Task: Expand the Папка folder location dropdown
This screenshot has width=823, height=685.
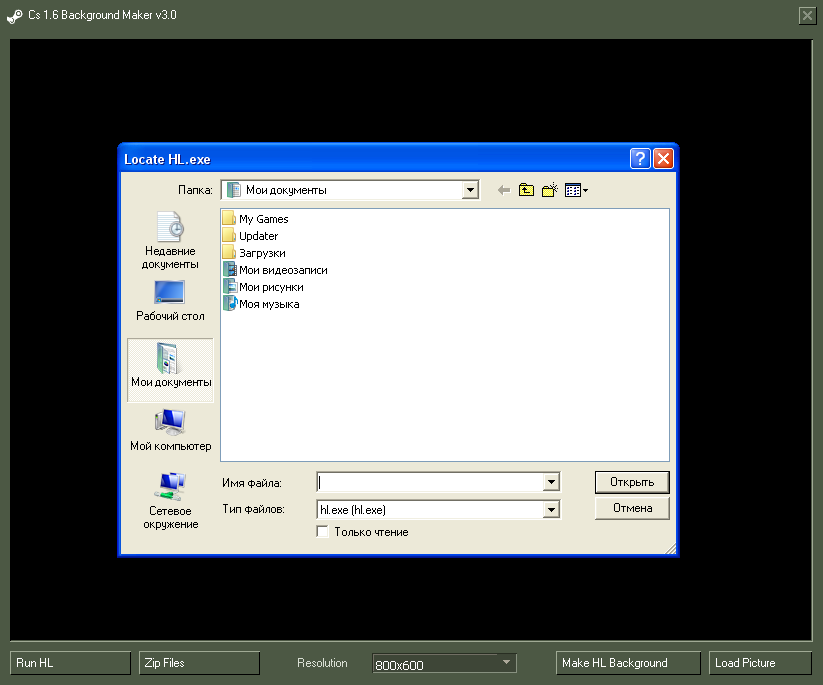Action: pos(470,190)
